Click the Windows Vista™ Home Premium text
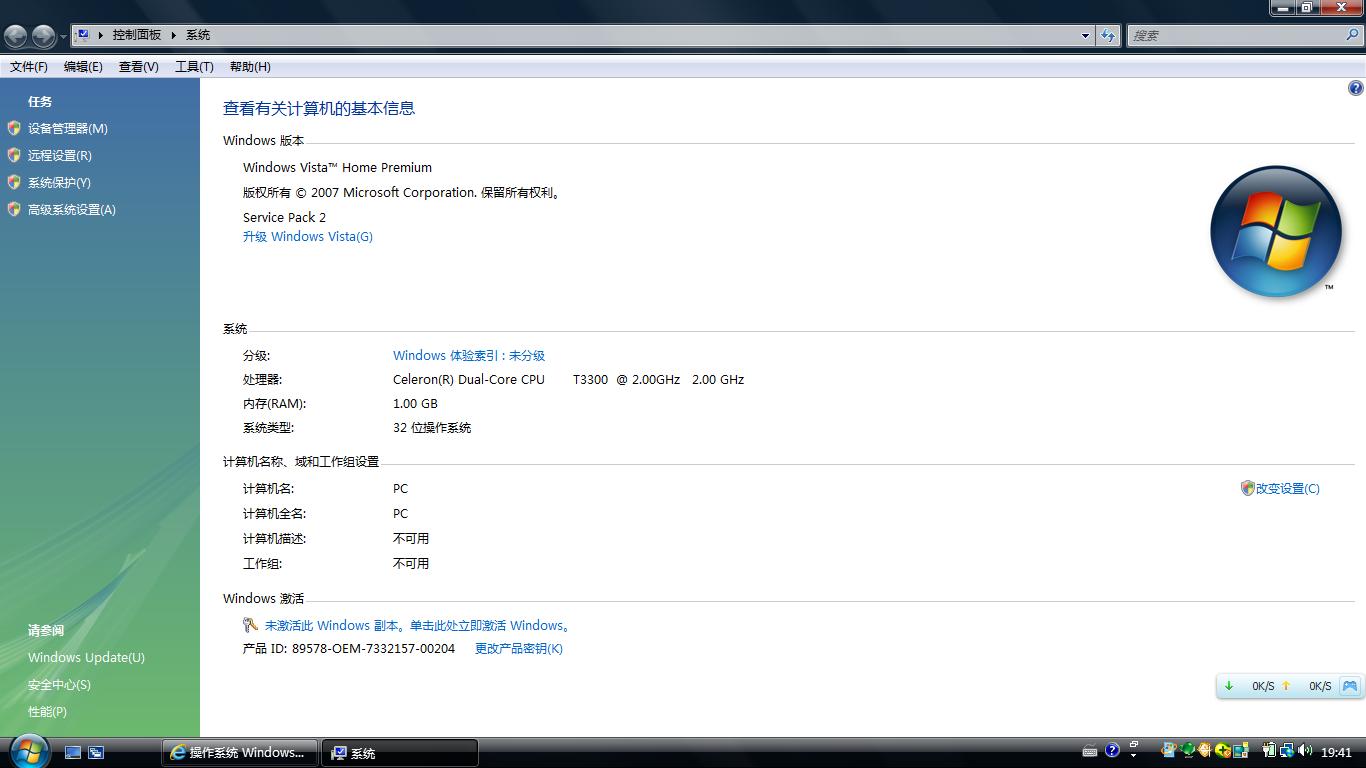 pyautogui.click(x=337, y=167)
